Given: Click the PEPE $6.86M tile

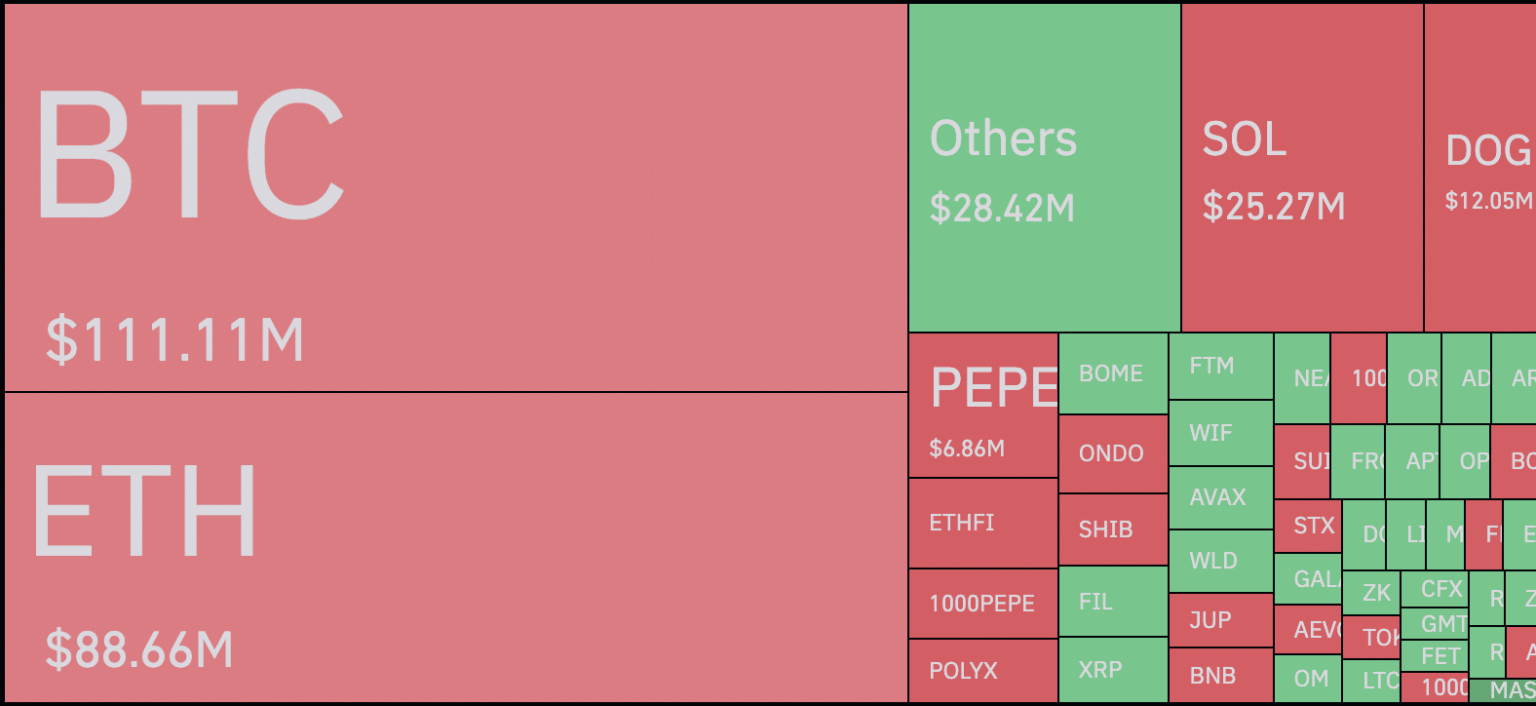Looking at the screenshot, I should click(x=983, y=405).
